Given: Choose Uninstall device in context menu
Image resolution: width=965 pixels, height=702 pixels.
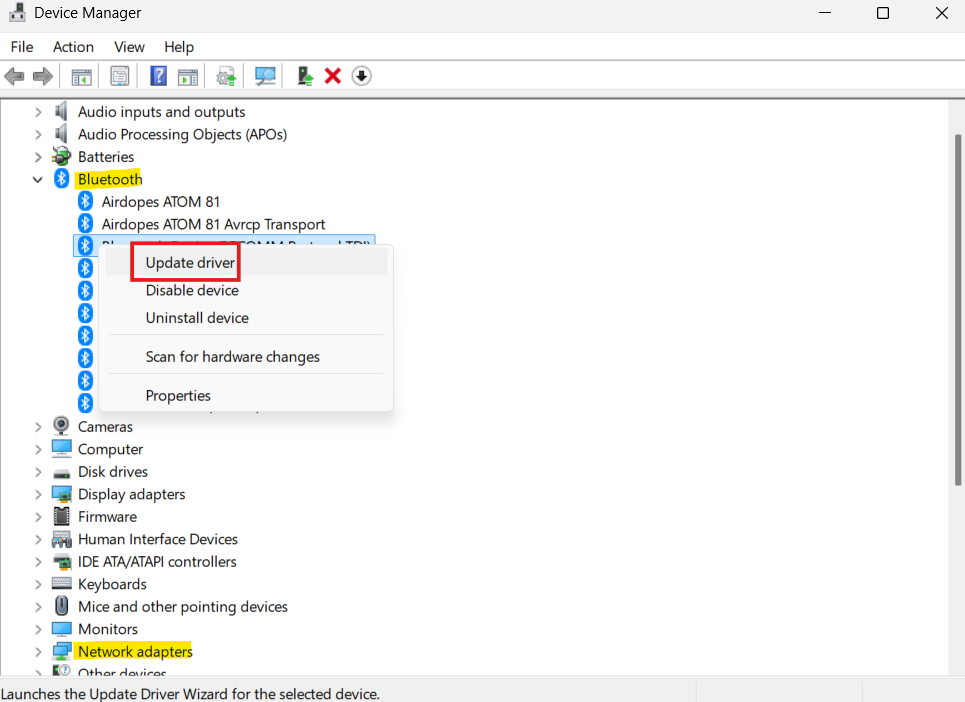Looking at the screenshot, I should point(246,318).
